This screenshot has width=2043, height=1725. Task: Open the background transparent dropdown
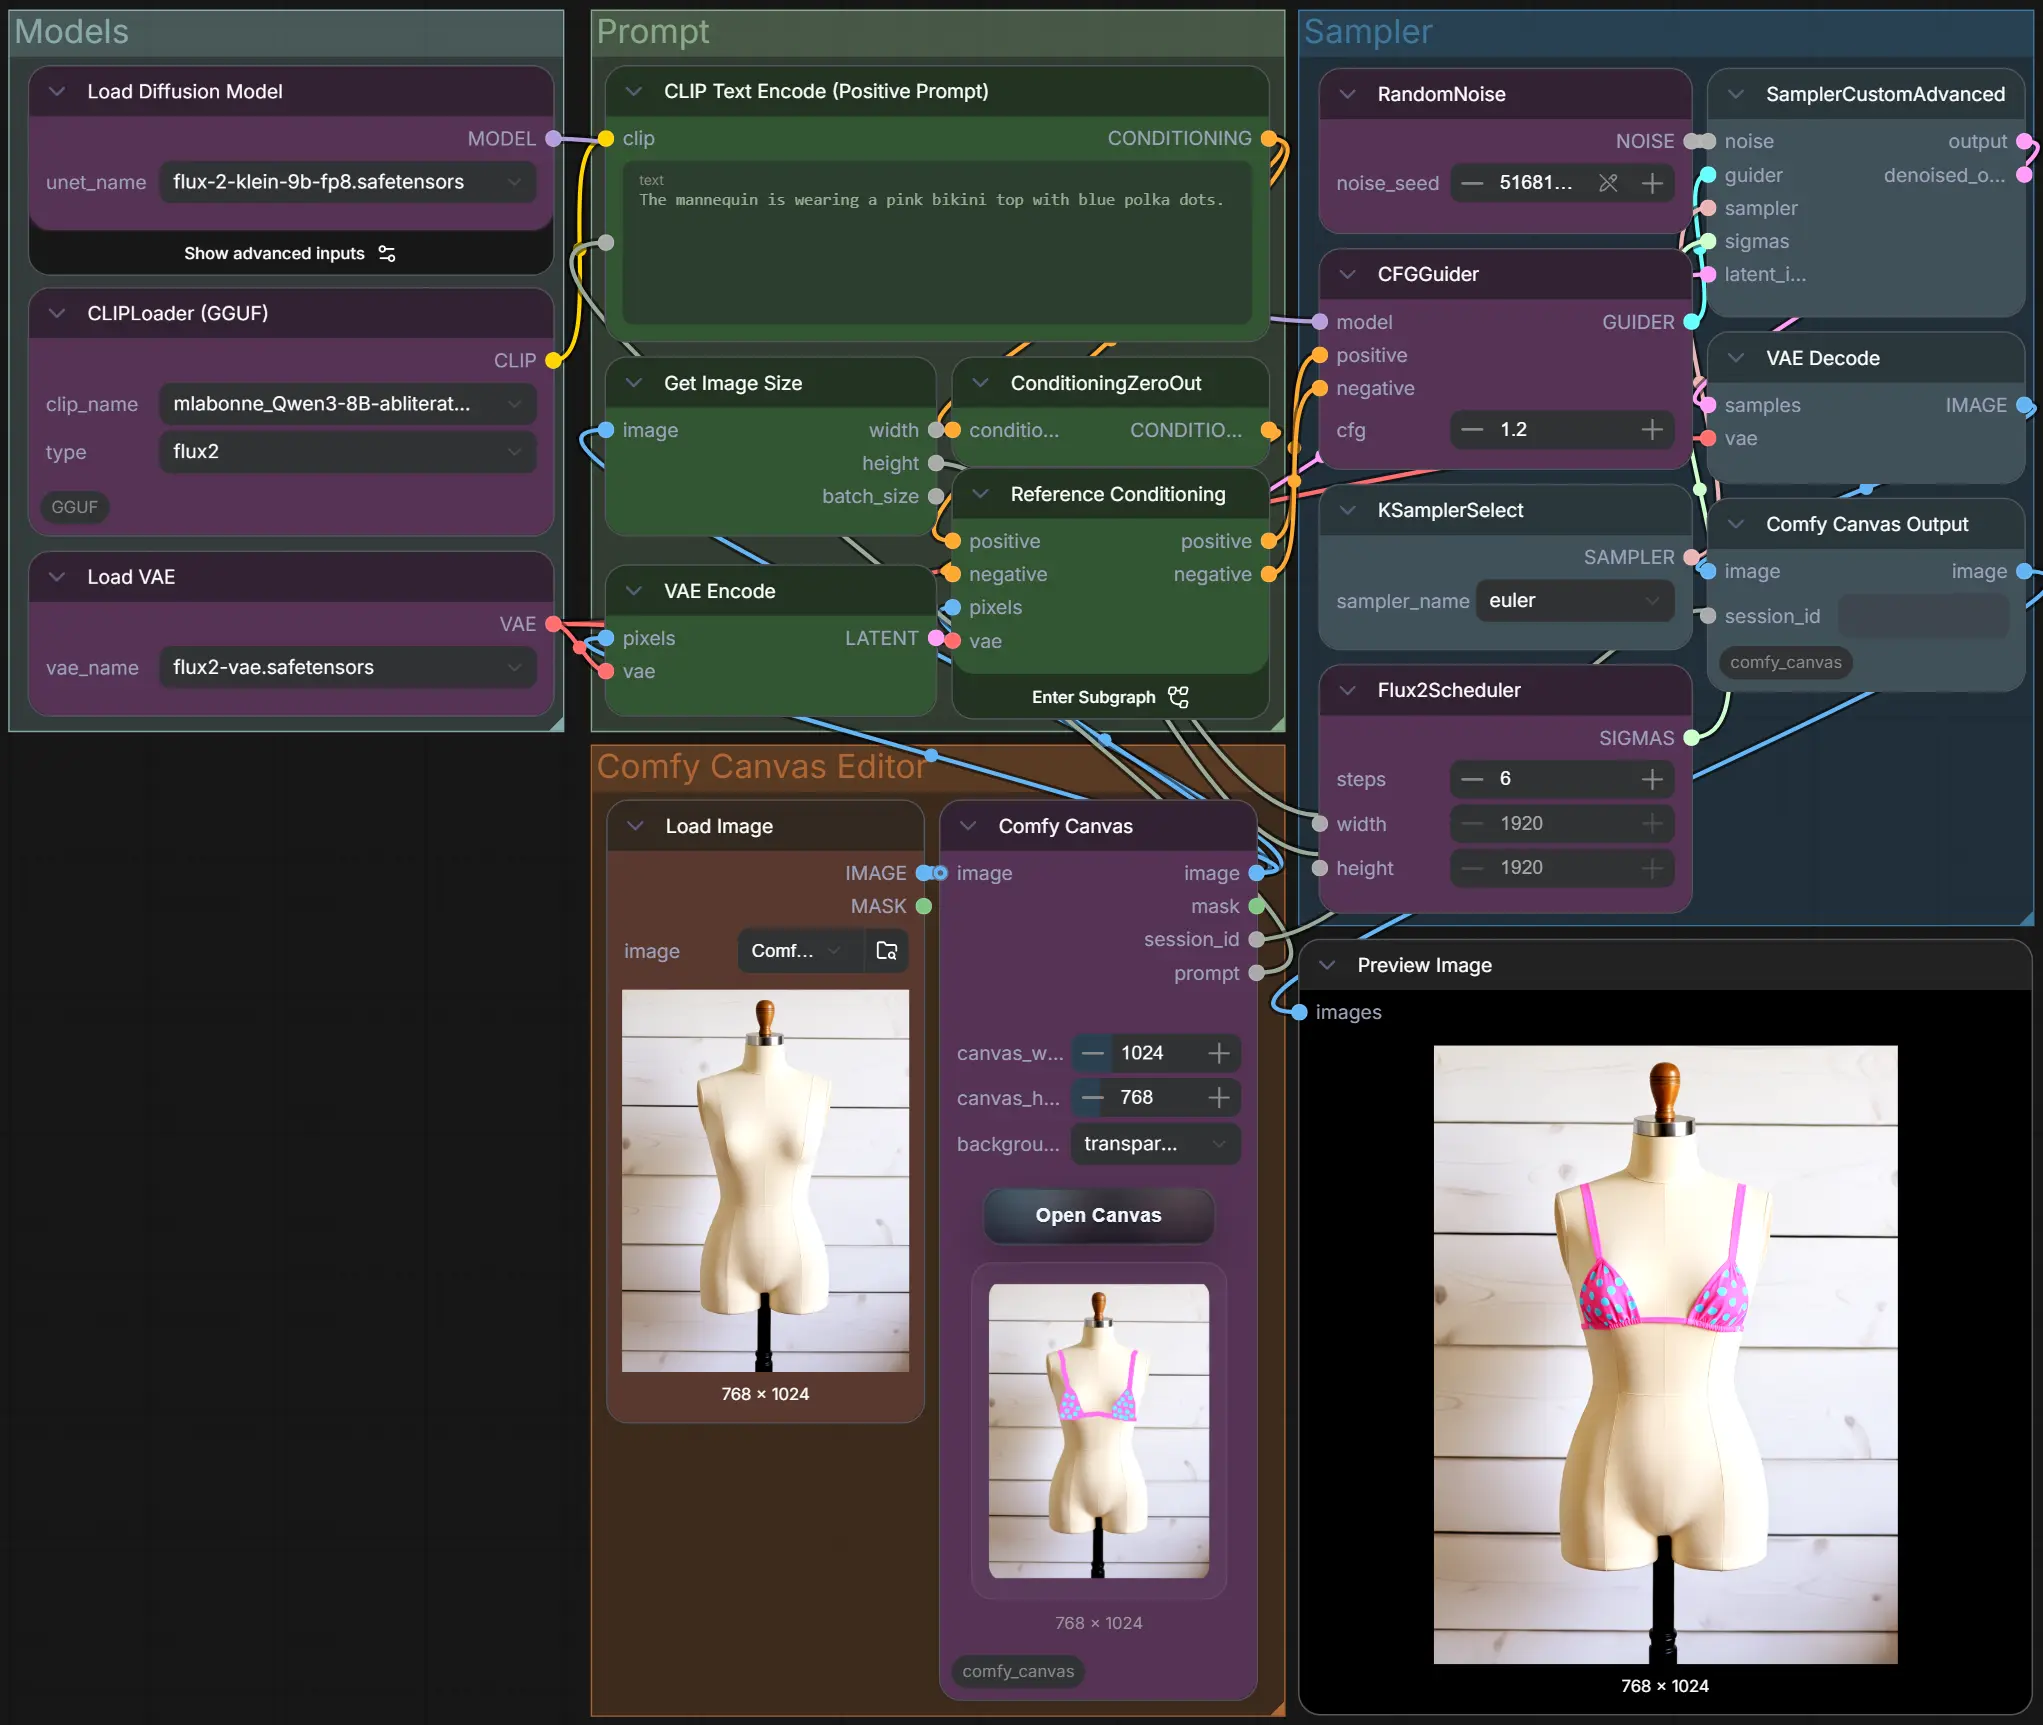(x=1155, y=1144)
